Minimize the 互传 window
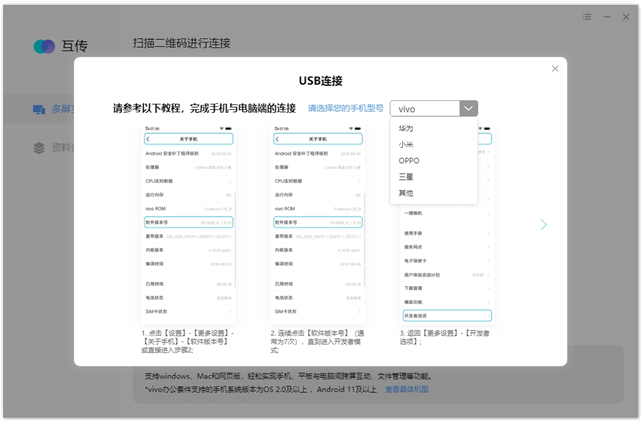This screenshot has width=644, height=425. (605, 16)
